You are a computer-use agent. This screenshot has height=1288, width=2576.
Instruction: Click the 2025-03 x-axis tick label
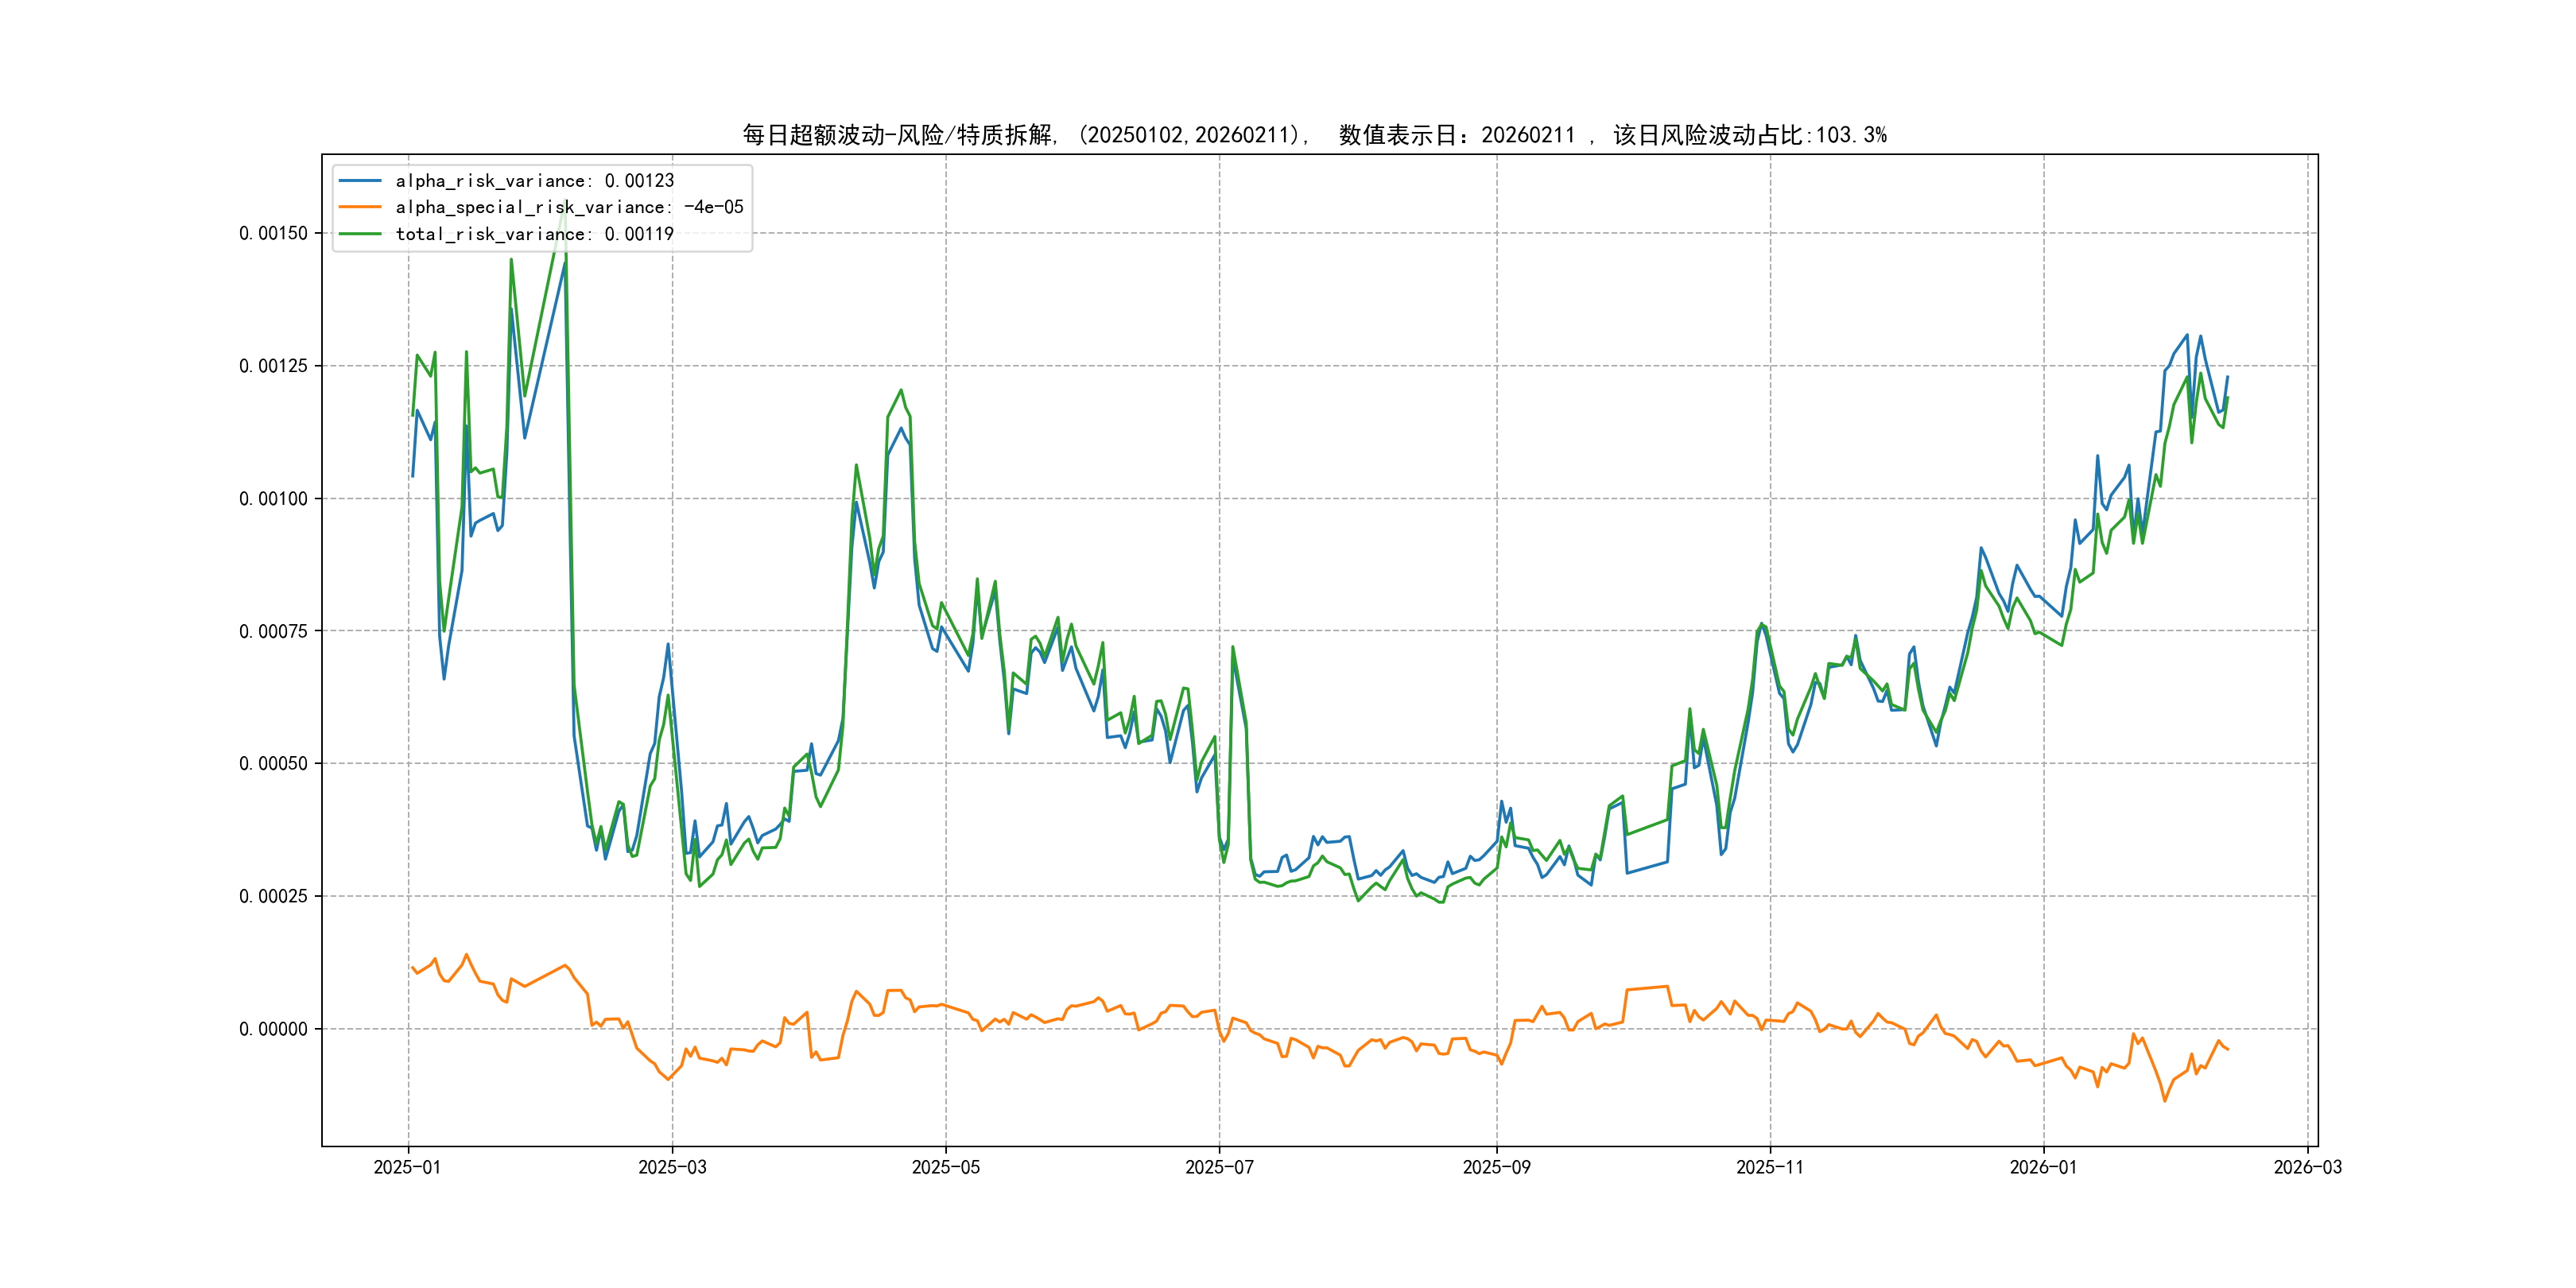[x=672, y=1167]
